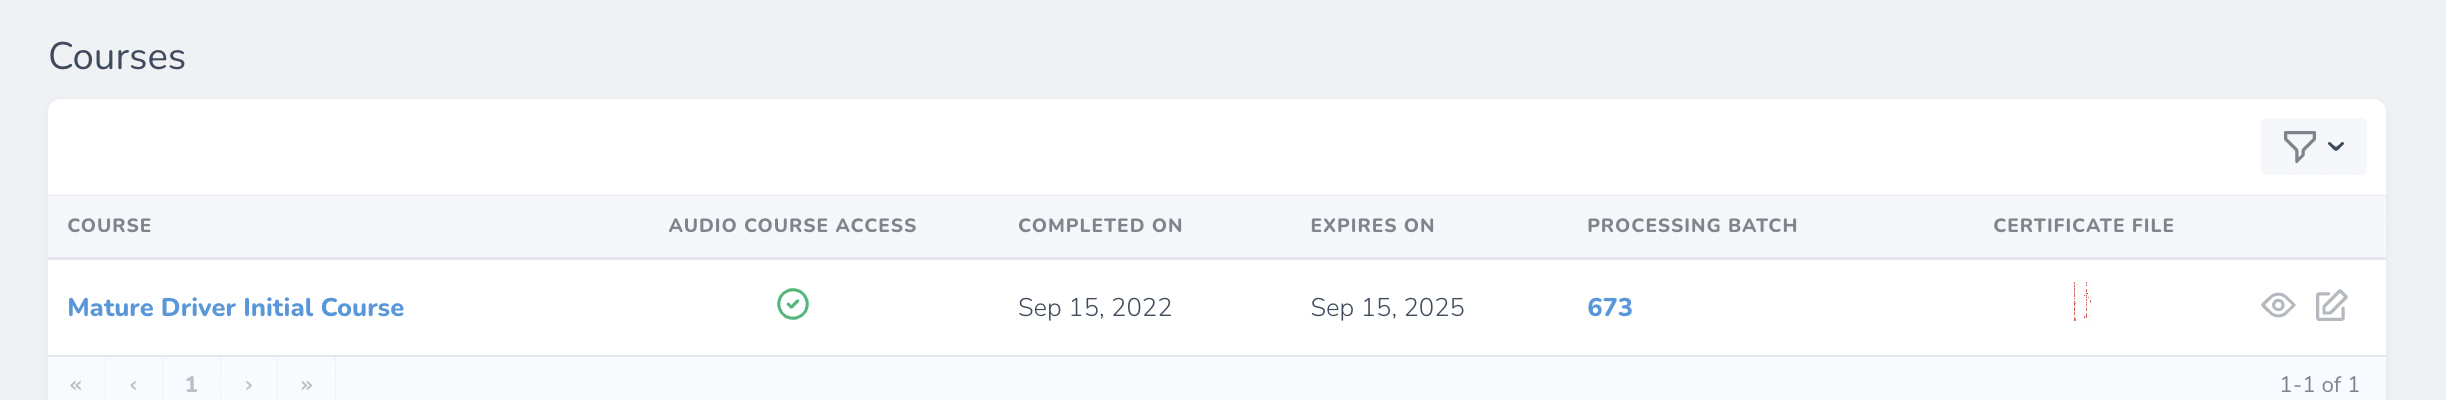Click the Certificate File column header
Screen dimensions: 2446x400
2083,226
